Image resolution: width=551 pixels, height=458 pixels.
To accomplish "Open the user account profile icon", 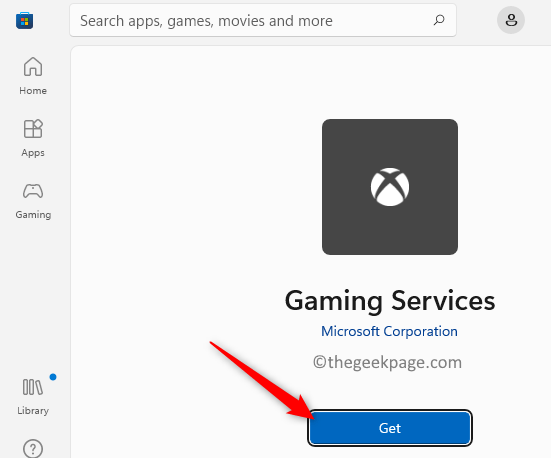I will click(x=511, y=20).
